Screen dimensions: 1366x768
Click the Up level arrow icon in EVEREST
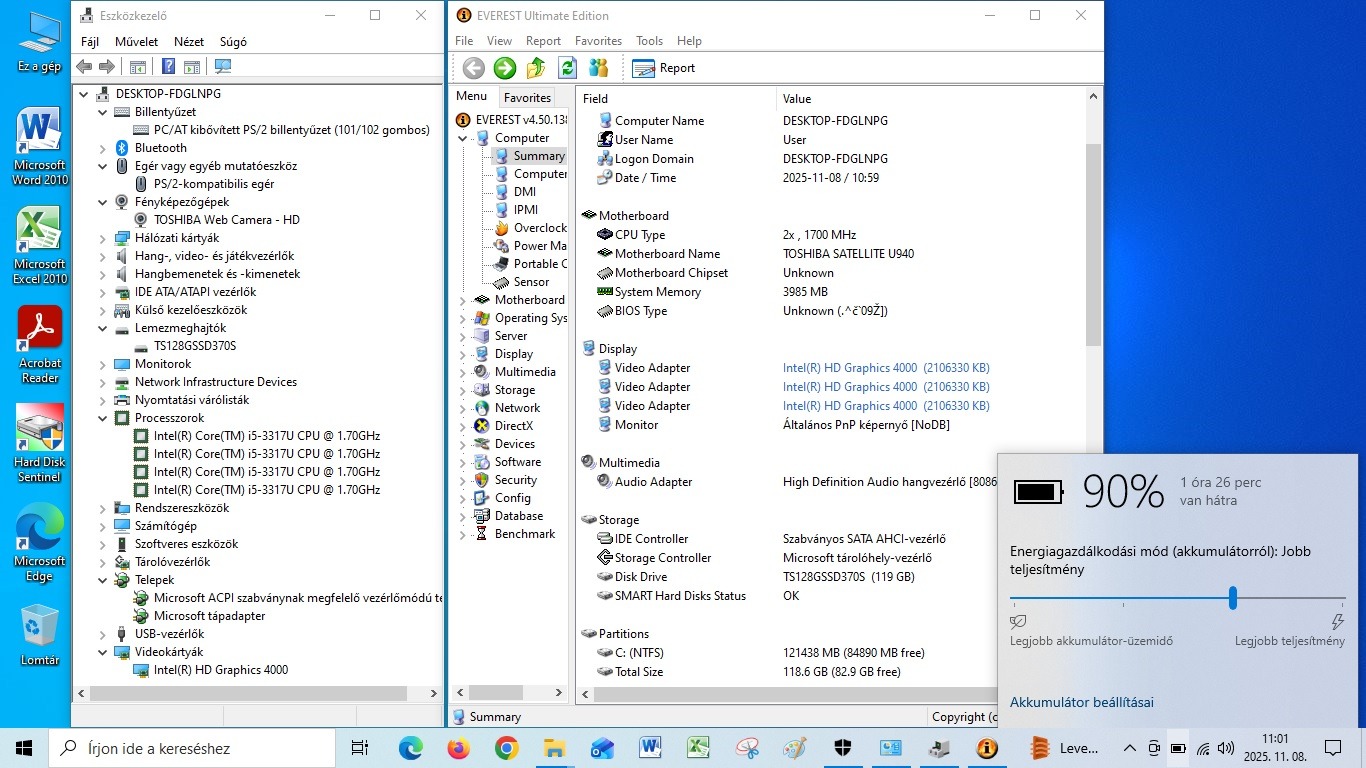click(536, 68)
